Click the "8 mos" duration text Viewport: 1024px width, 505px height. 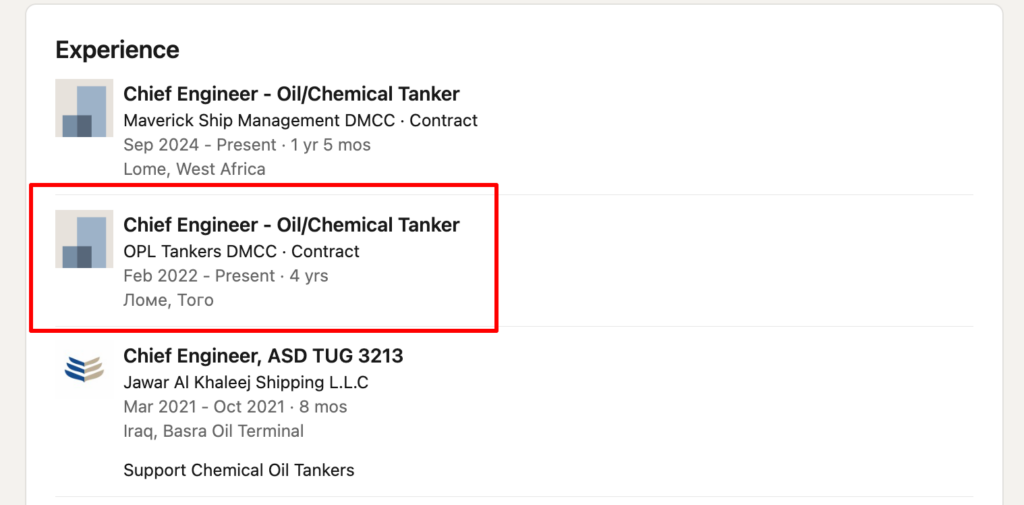pos(318,407)
